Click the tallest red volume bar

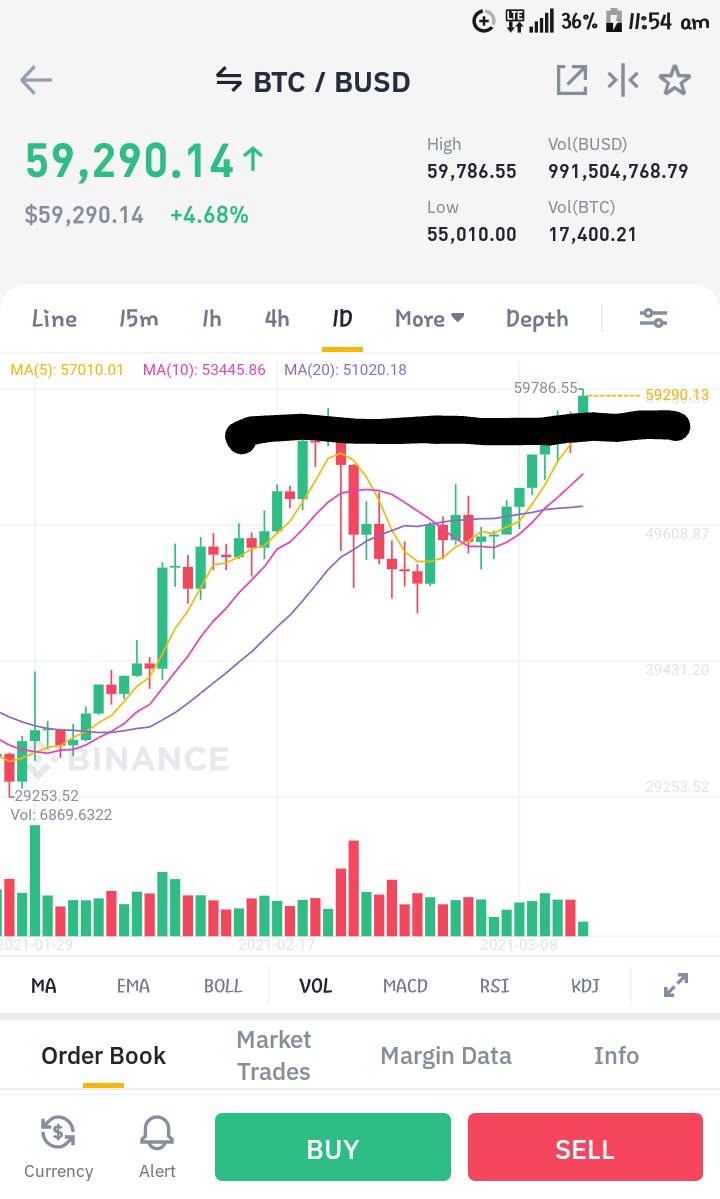354,889
